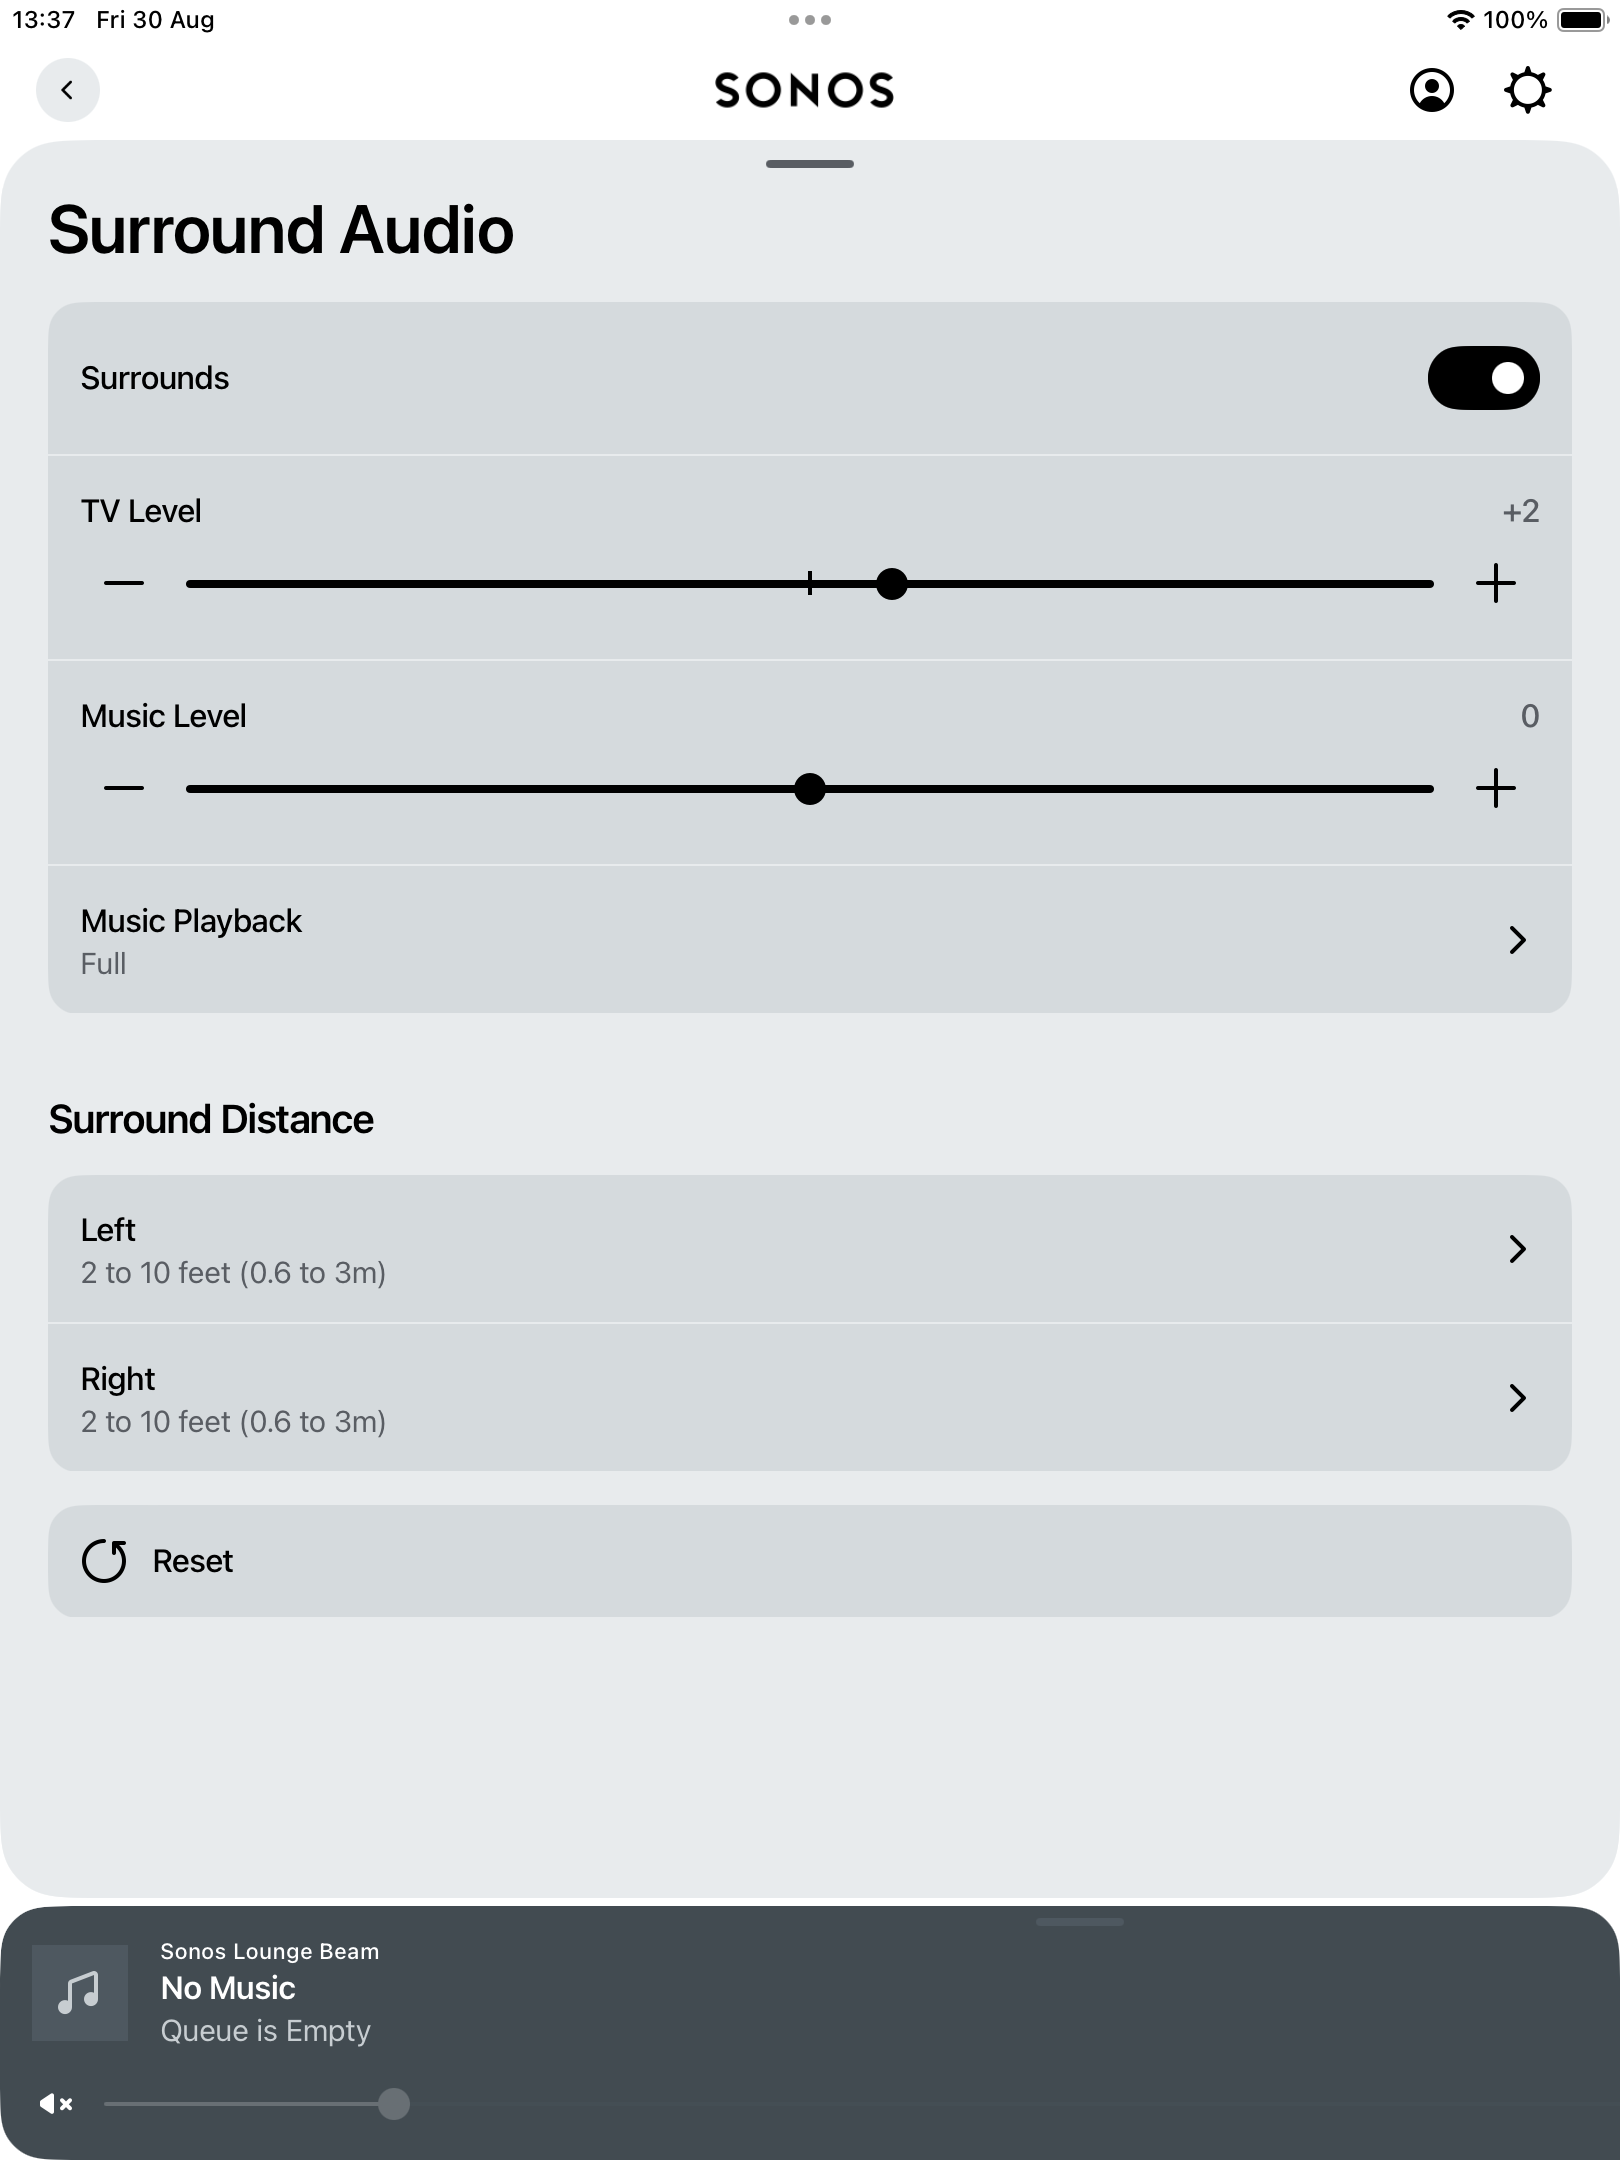Screen dimensions: 1620x2160
Task: Tap the Queue is Empty text
Action: click(x=266, y=2030)
